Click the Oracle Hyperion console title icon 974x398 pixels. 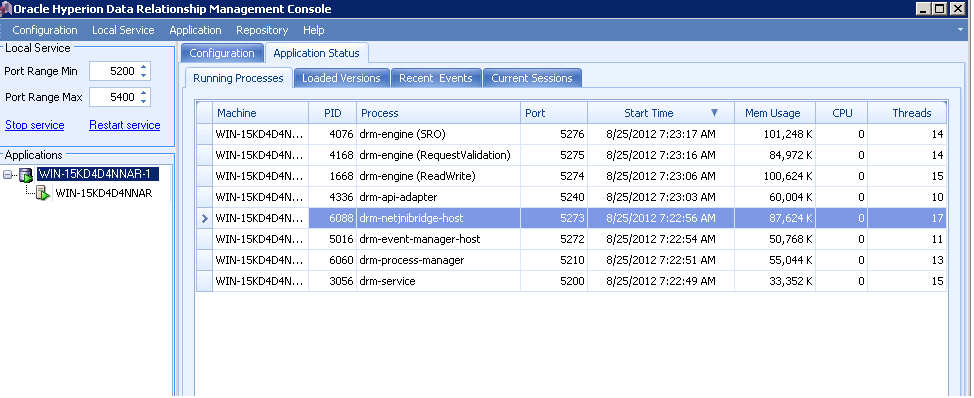(x=7, y=9)
